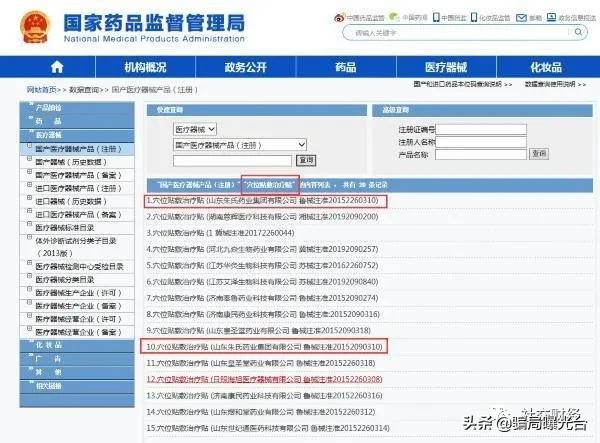Open result 3 冀械注准20172260044

[x=220, y=233]
